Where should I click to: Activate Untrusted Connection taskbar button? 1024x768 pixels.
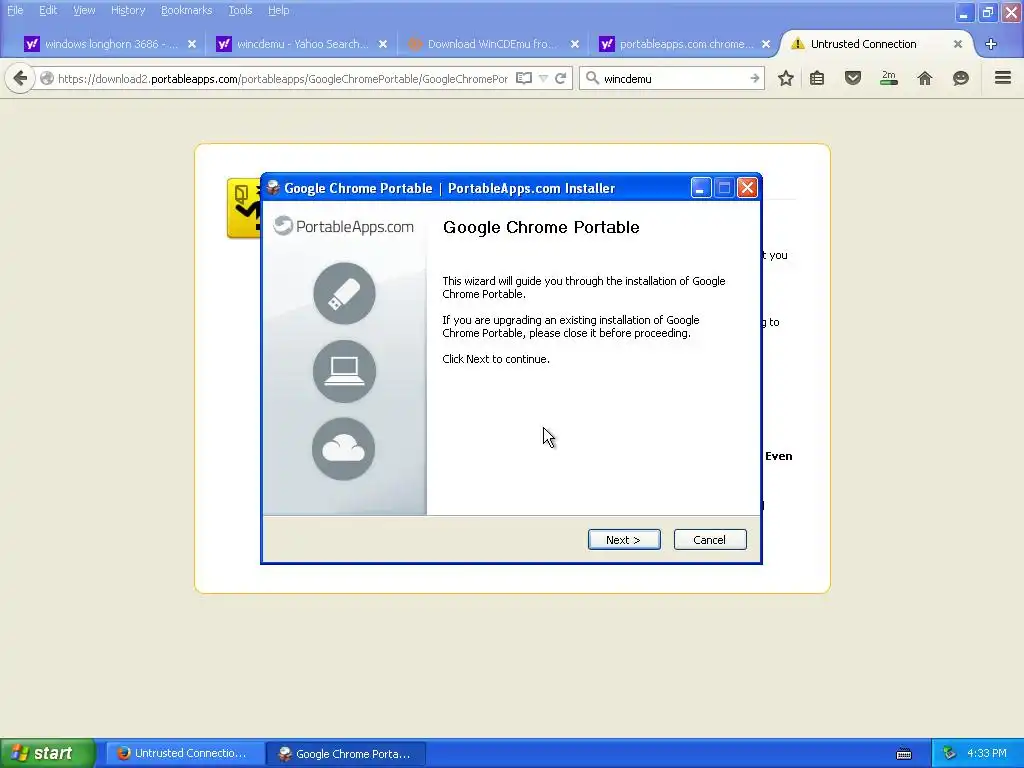coord(185,753)
